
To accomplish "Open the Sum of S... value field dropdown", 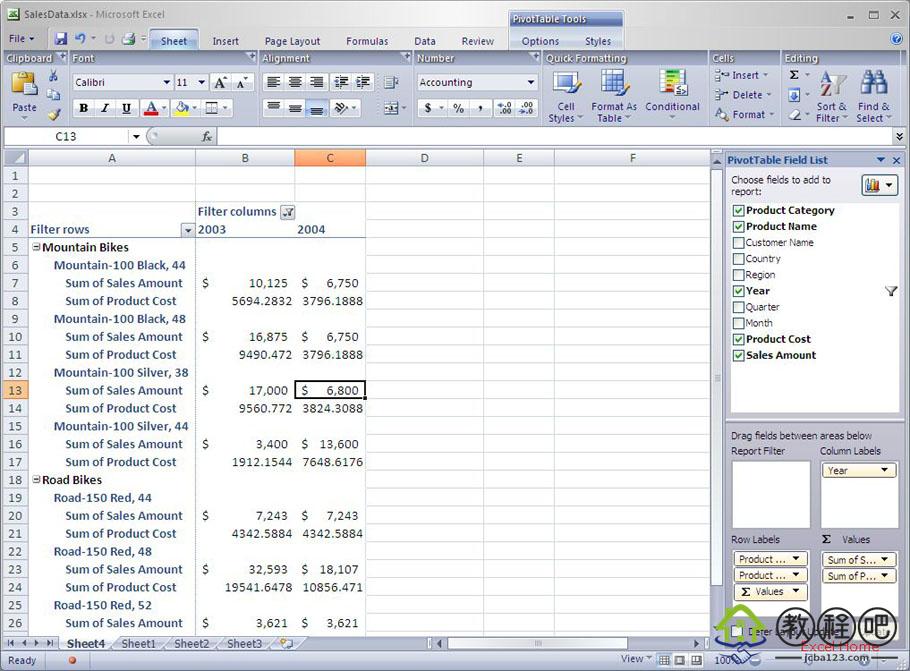I will point(884,560).
